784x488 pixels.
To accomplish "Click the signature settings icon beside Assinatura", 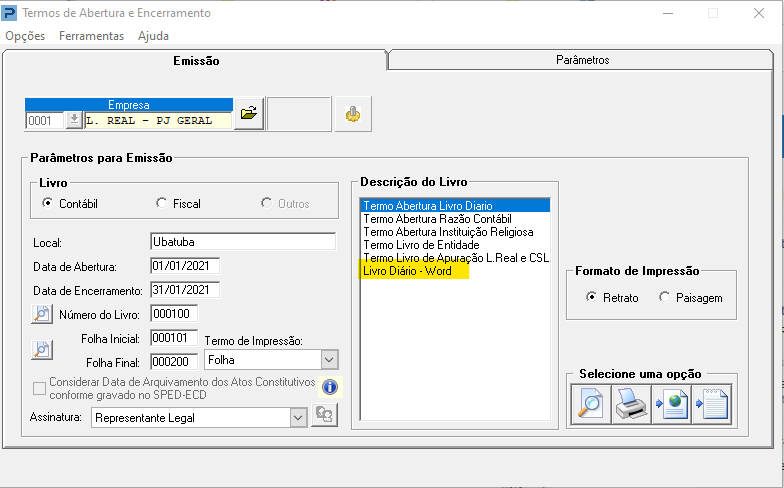I will pyautogui.click(x=324, y=415).
